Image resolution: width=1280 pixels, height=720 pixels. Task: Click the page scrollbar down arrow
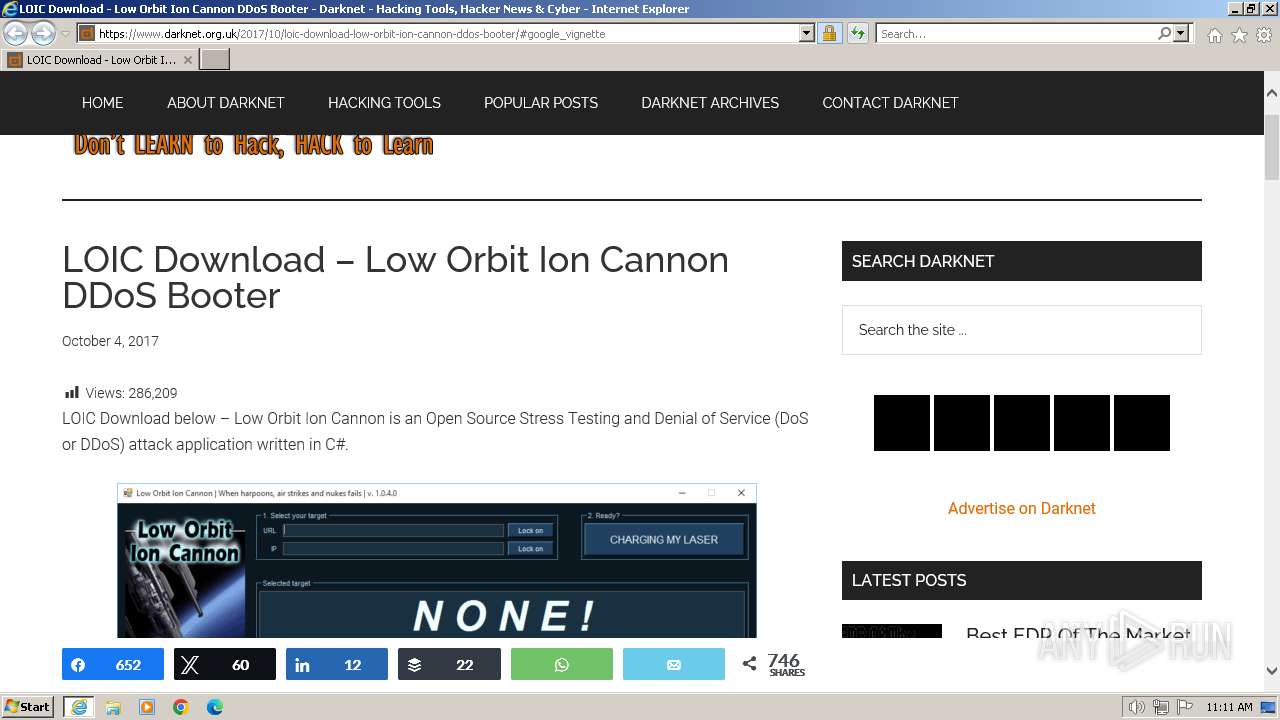(1272, 672)
